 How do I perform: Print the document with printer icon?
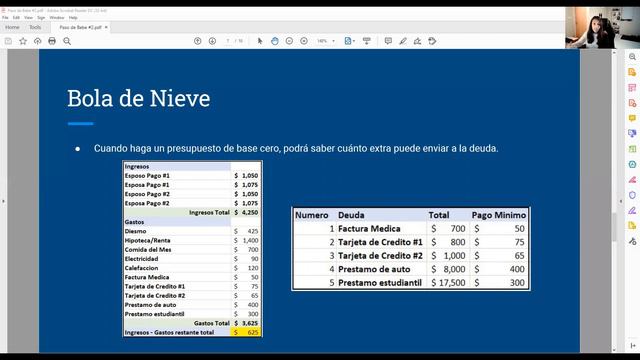tap(52, 41)
